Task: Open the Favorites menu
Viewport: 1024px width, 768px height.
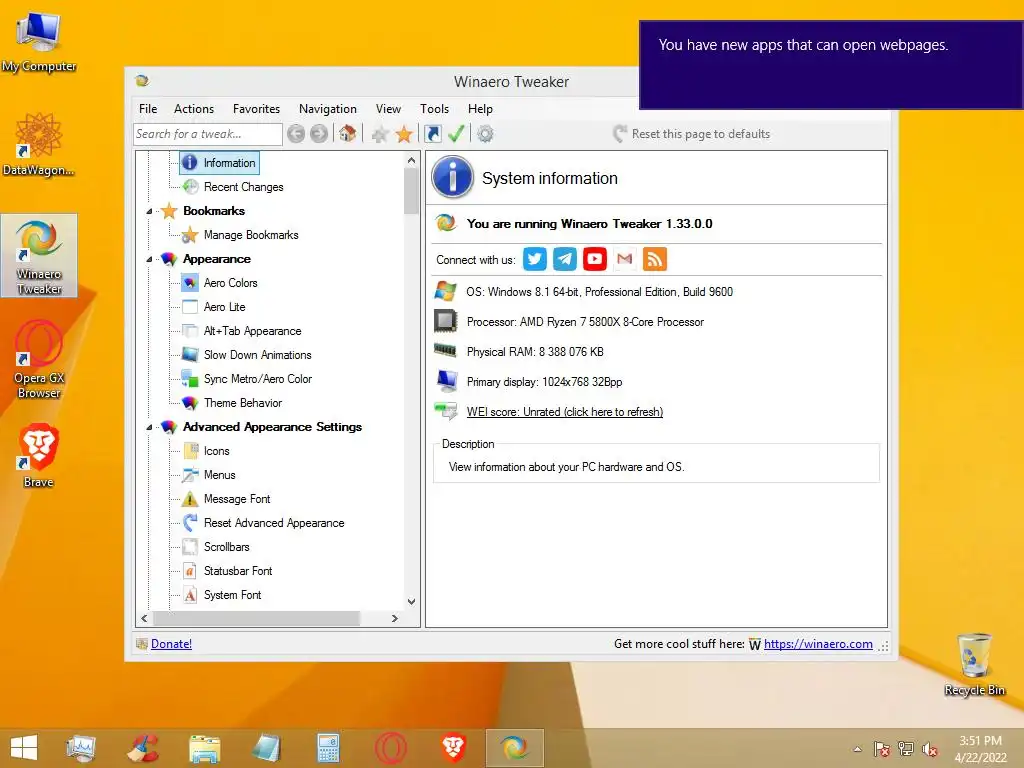Action: point(257,109)
